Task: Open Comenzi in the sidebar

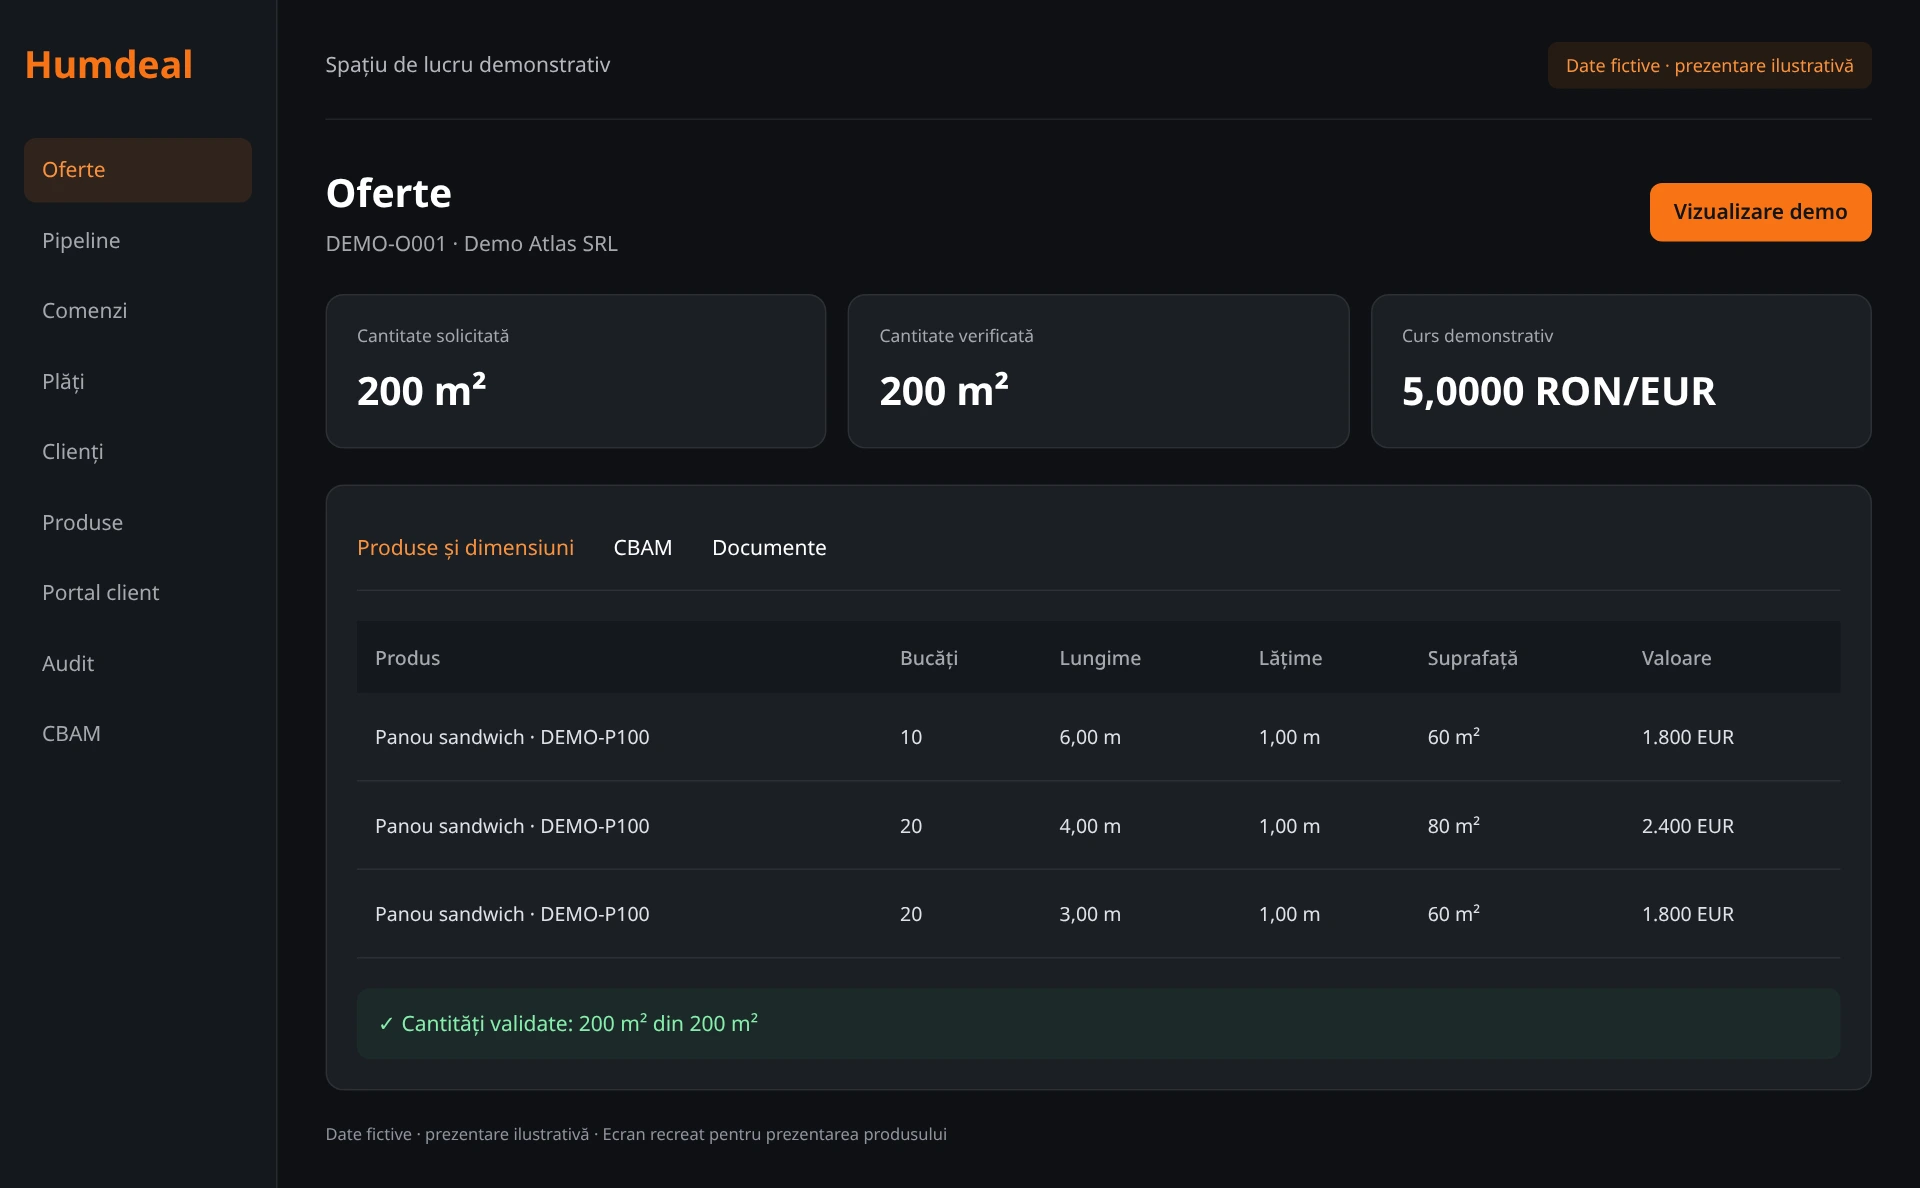Action: [138, 311]
